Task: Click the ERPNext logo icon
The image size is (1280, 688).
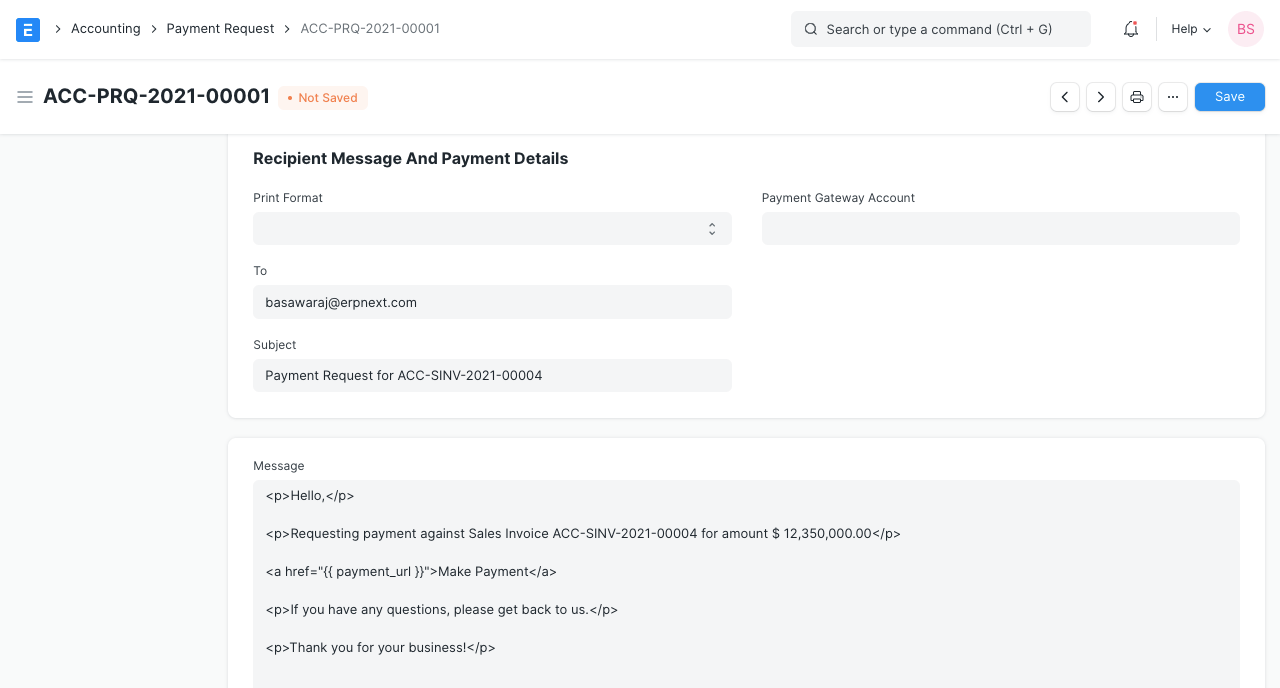Action: 27,29
